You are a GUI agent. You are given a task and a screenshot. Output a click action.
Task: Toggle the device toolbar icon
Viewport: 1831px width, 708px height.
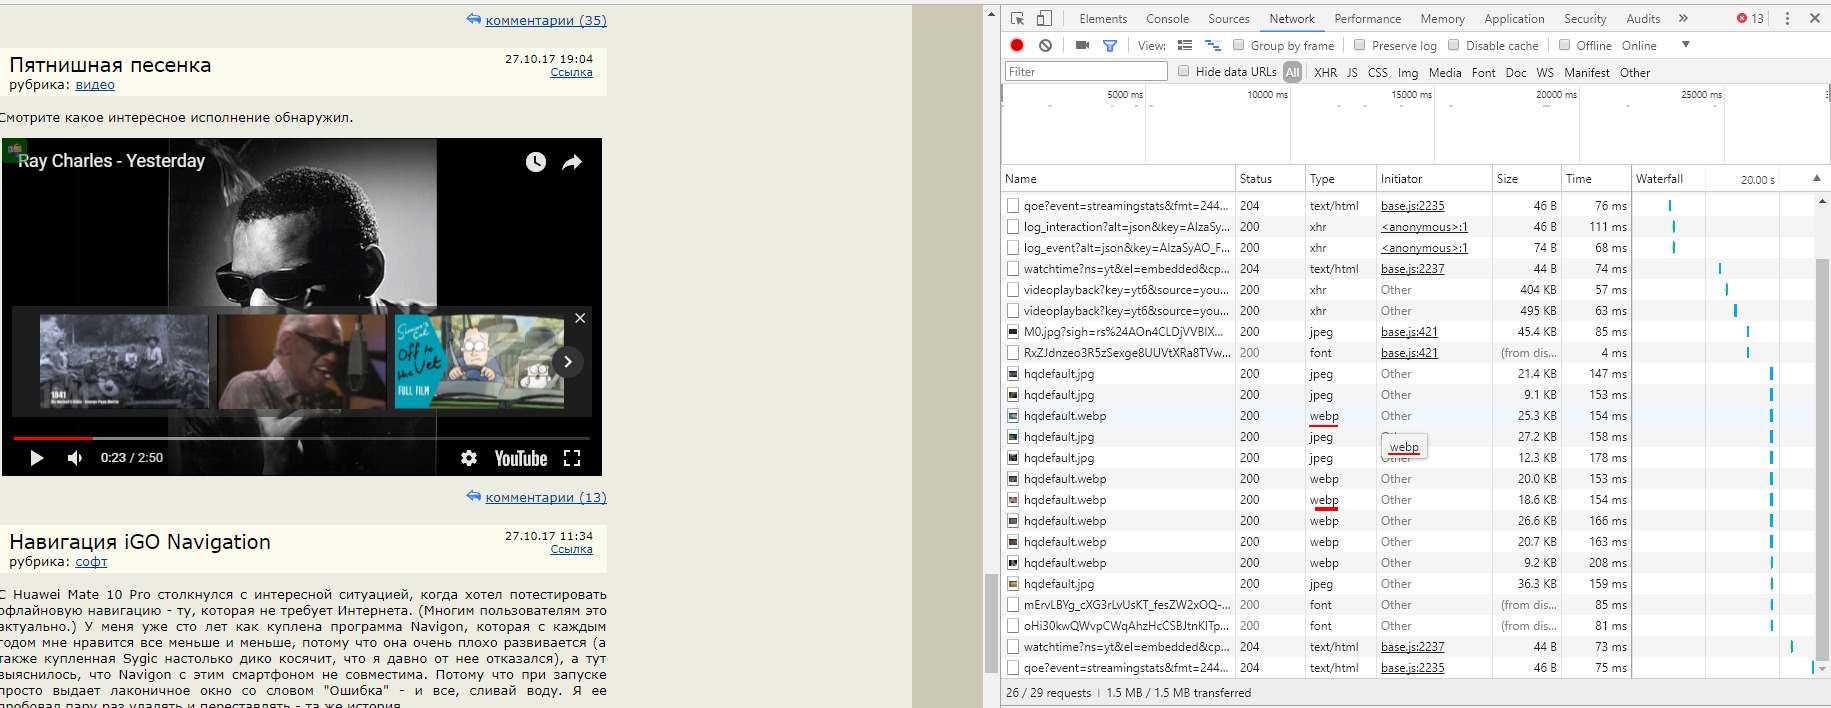pos(1044,18)
